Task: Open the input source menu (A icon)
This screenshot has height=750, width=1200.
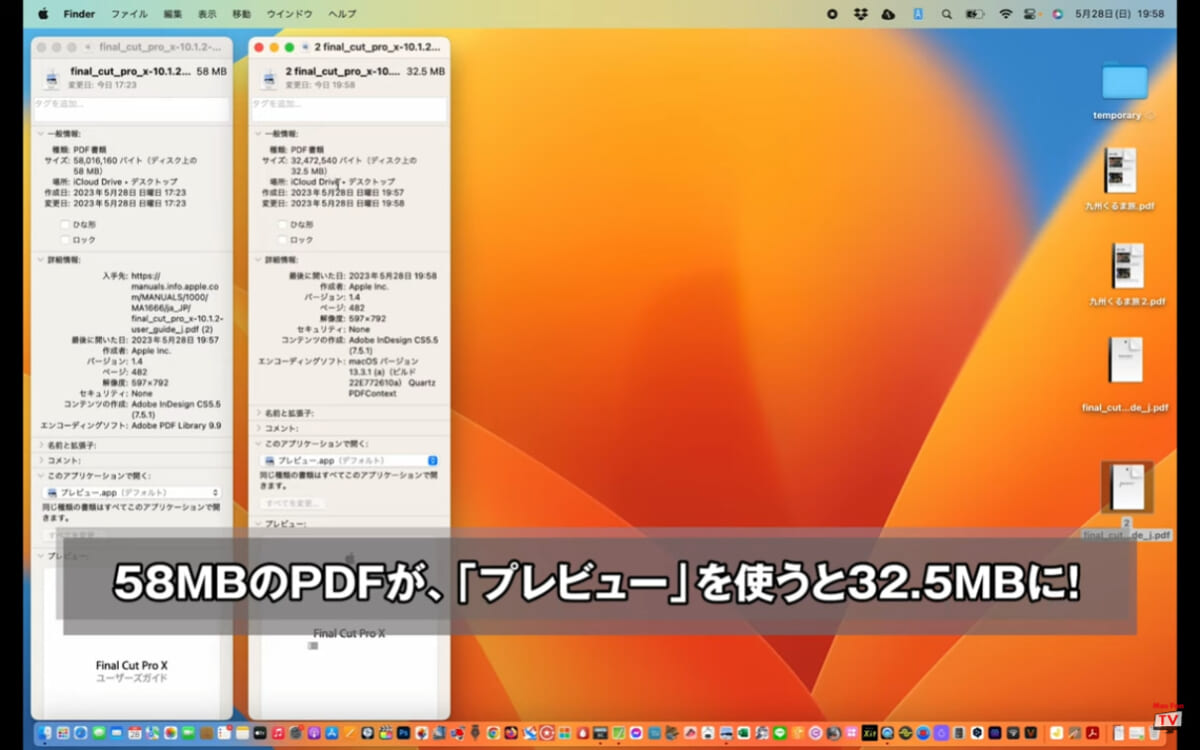Action: click(x=917, y=14)
